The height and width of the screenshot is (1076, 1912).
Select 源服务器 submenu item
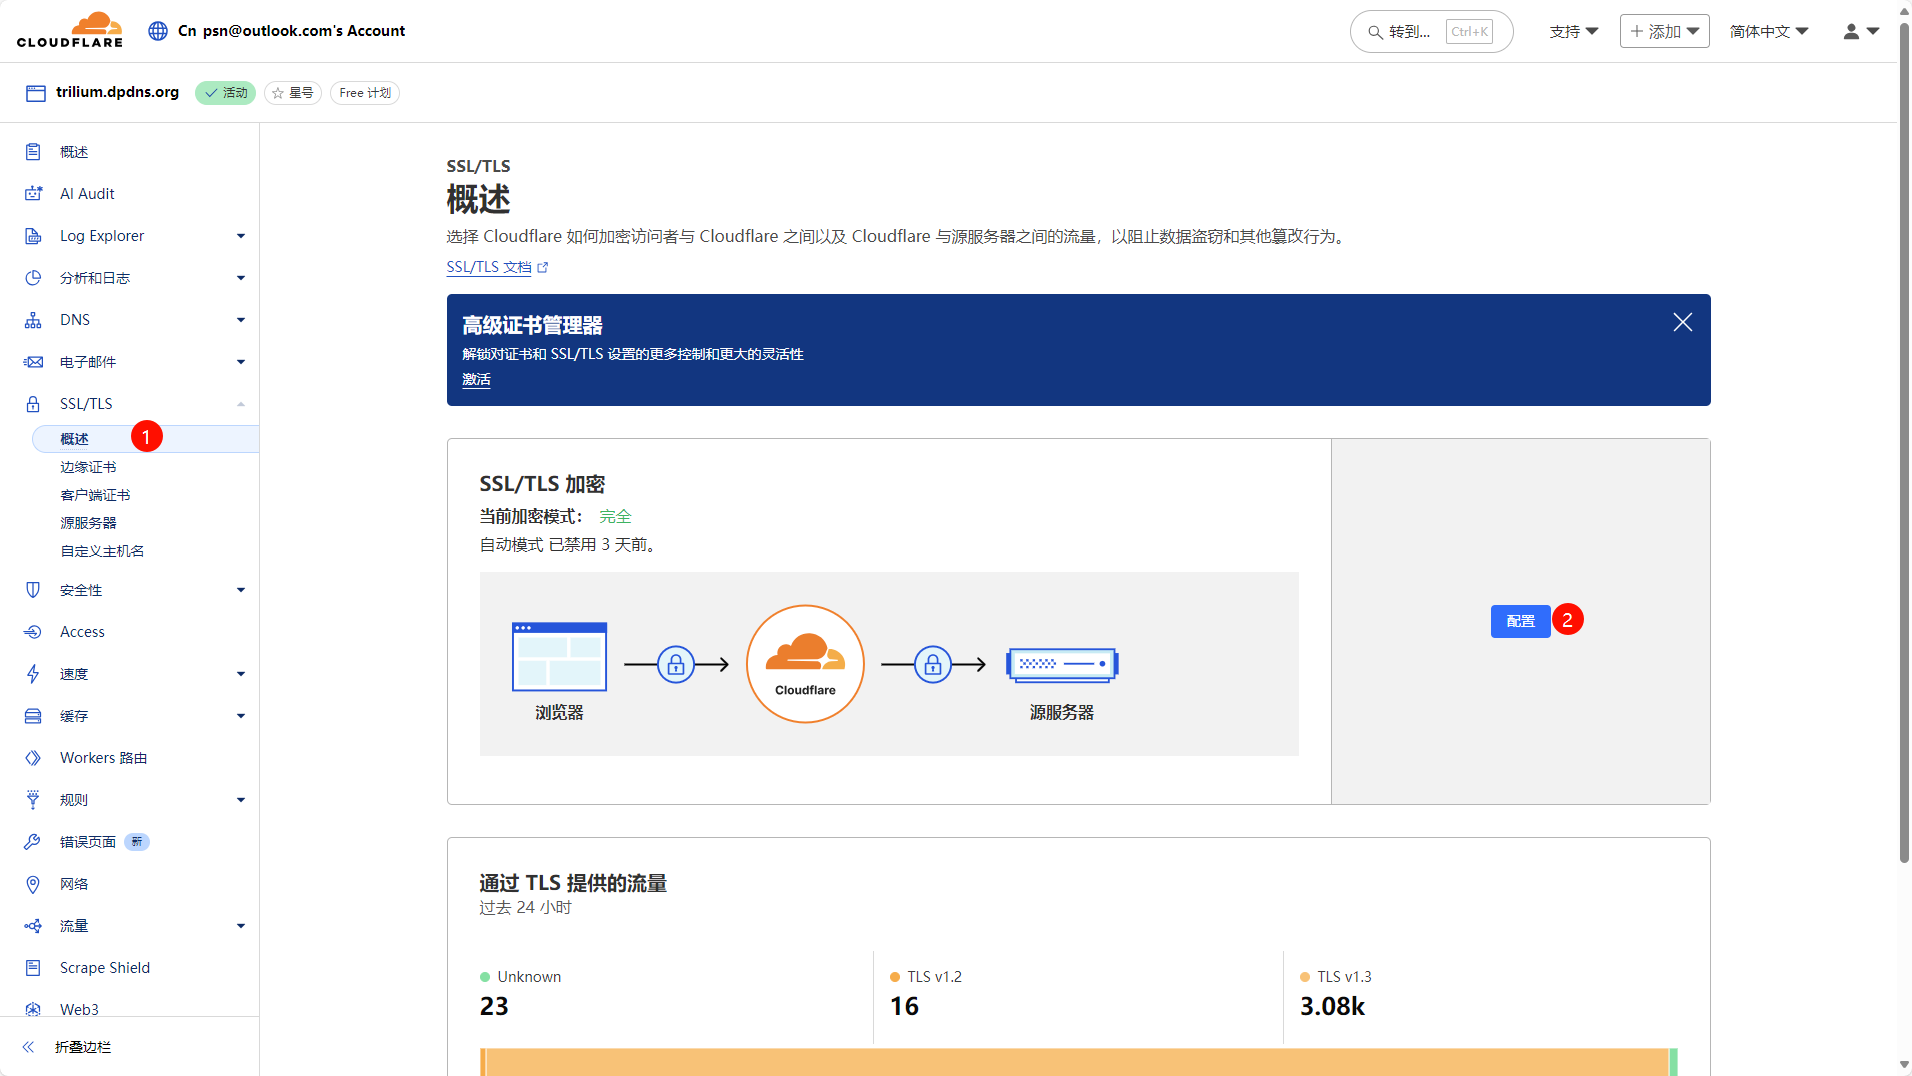pyautogui.click(x=88, y=523)
